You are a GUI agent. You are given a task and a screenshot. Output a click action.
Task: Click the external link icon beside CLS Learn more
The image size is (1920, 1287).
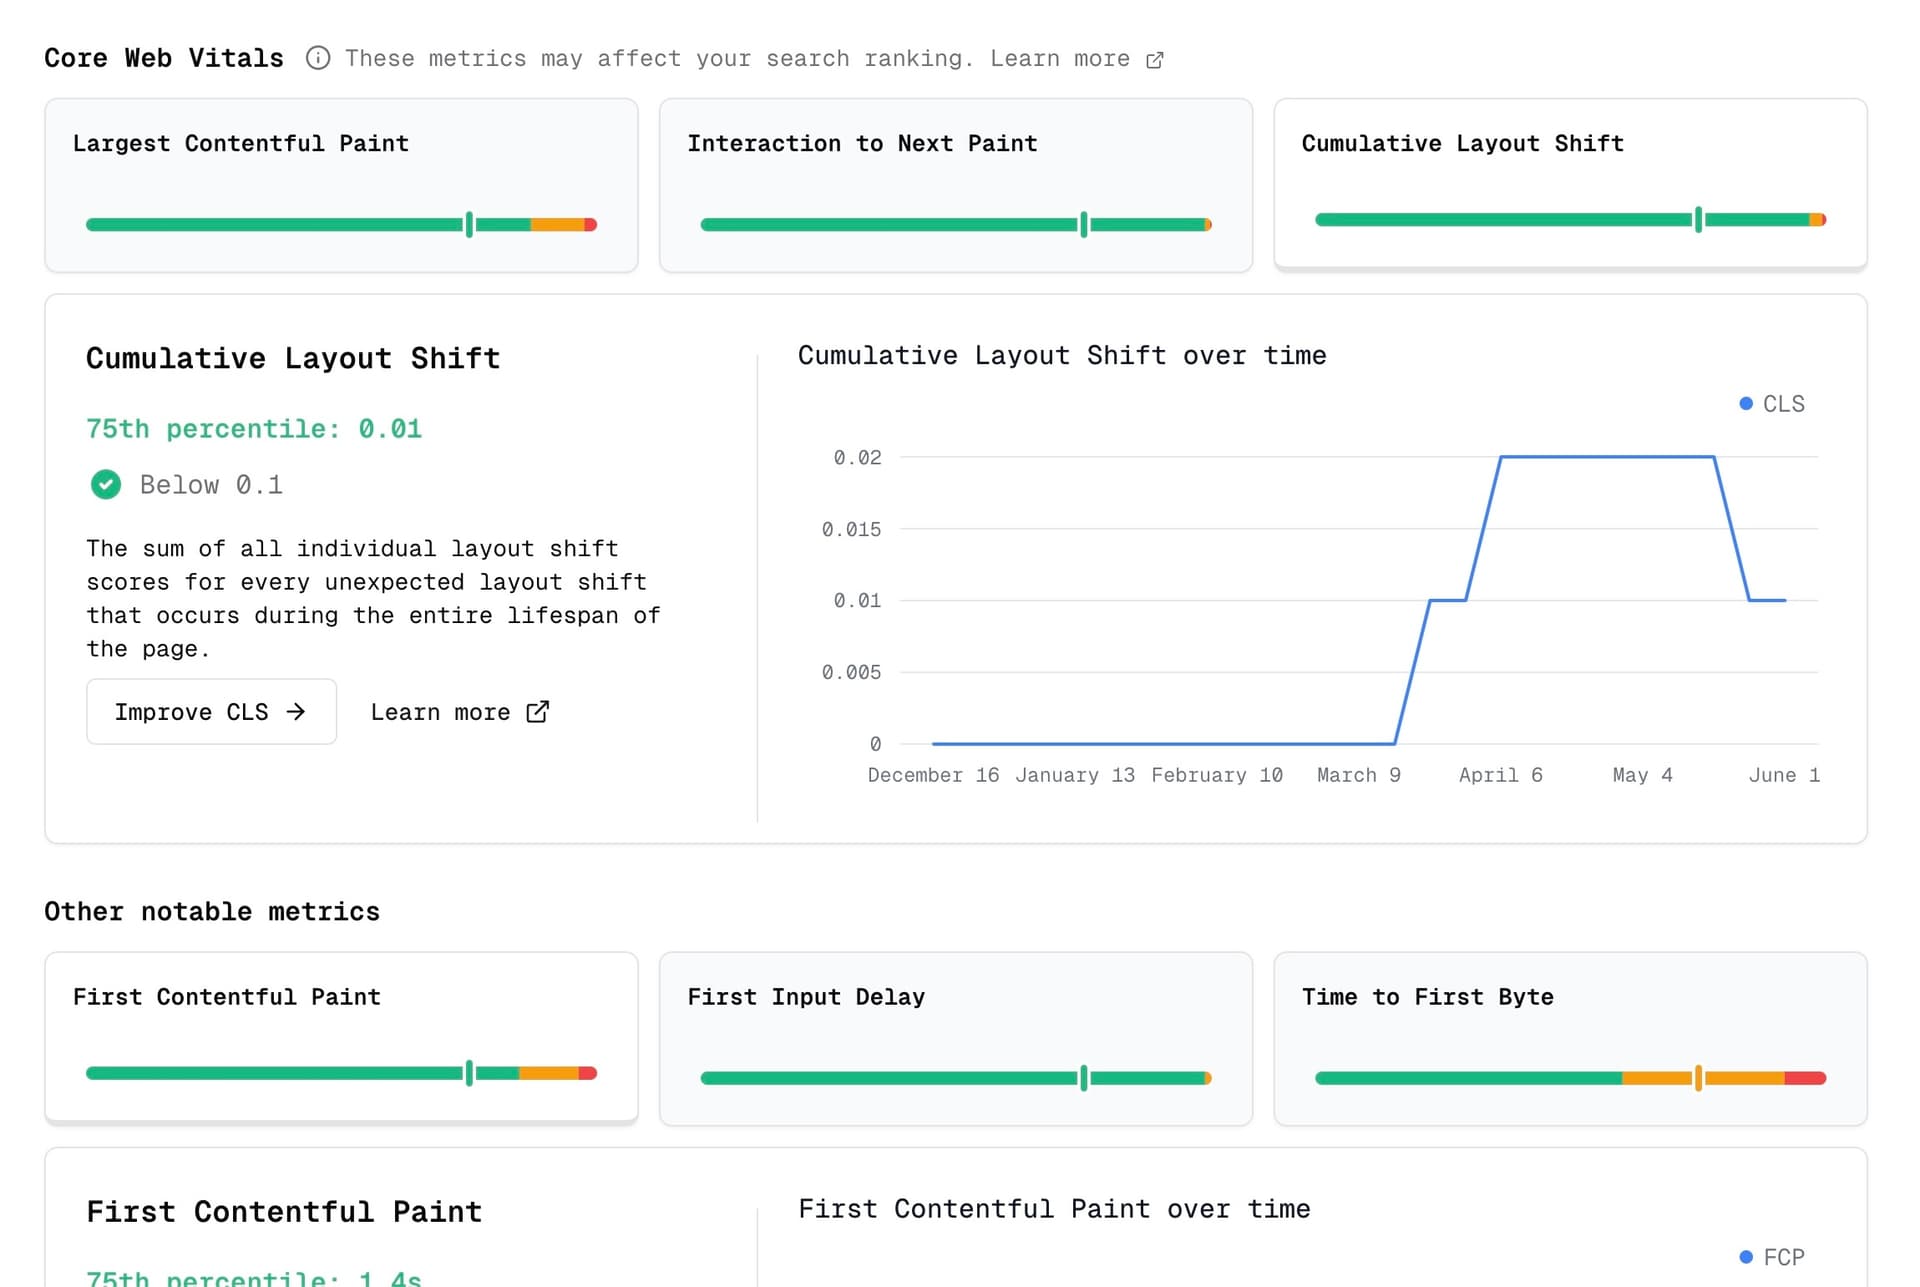tap(537, 712)
